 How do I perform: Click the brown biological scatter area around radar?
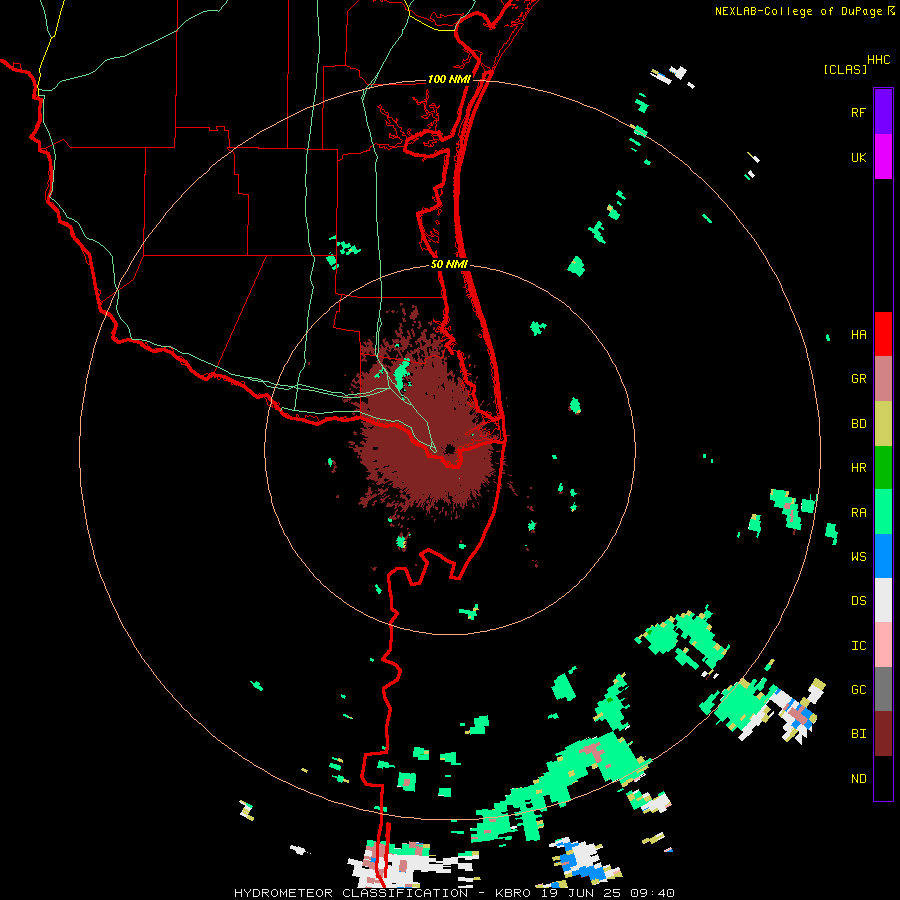(x=425, y=425)
